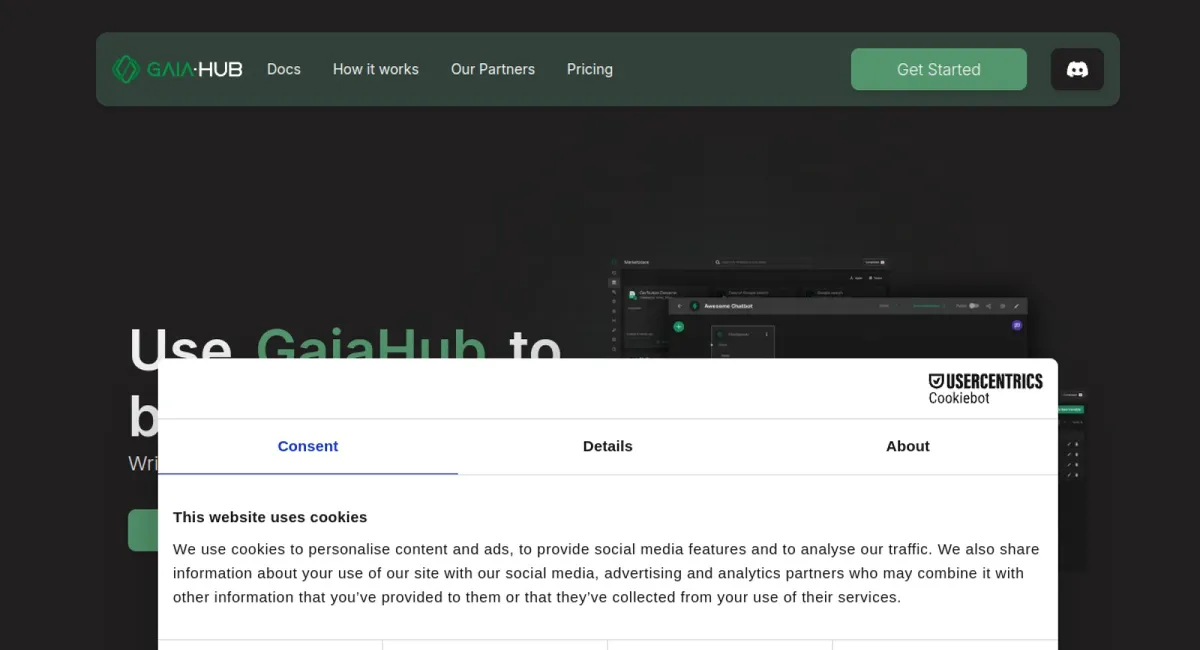This screenshot has width=1200, height=650.
Task: Open Our Partners page
Action: (493, 69)
